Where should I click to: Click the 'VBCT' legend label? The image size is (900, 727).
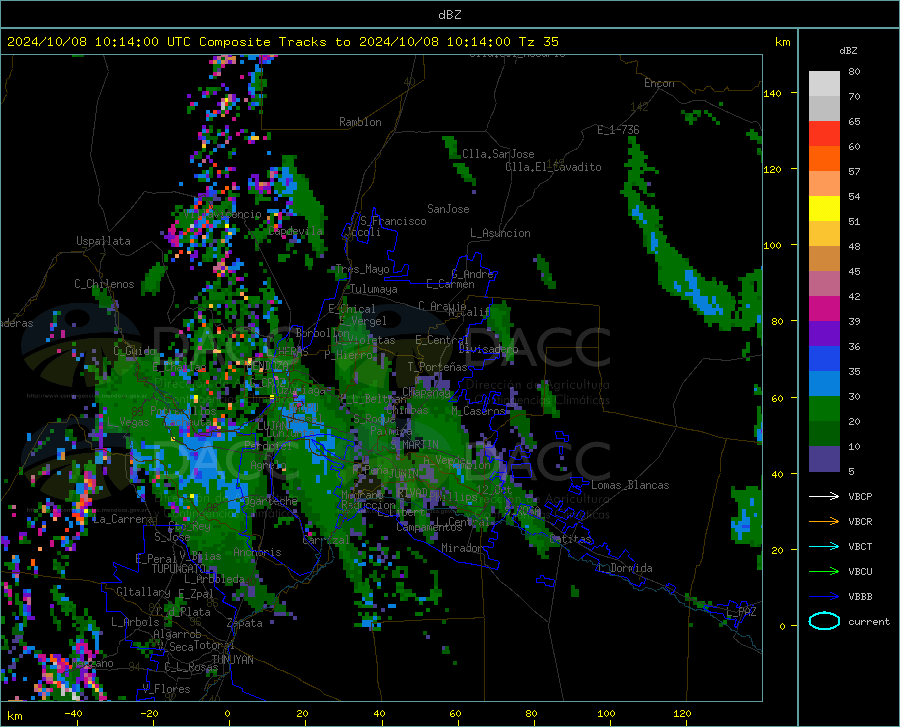click(860, 546)
